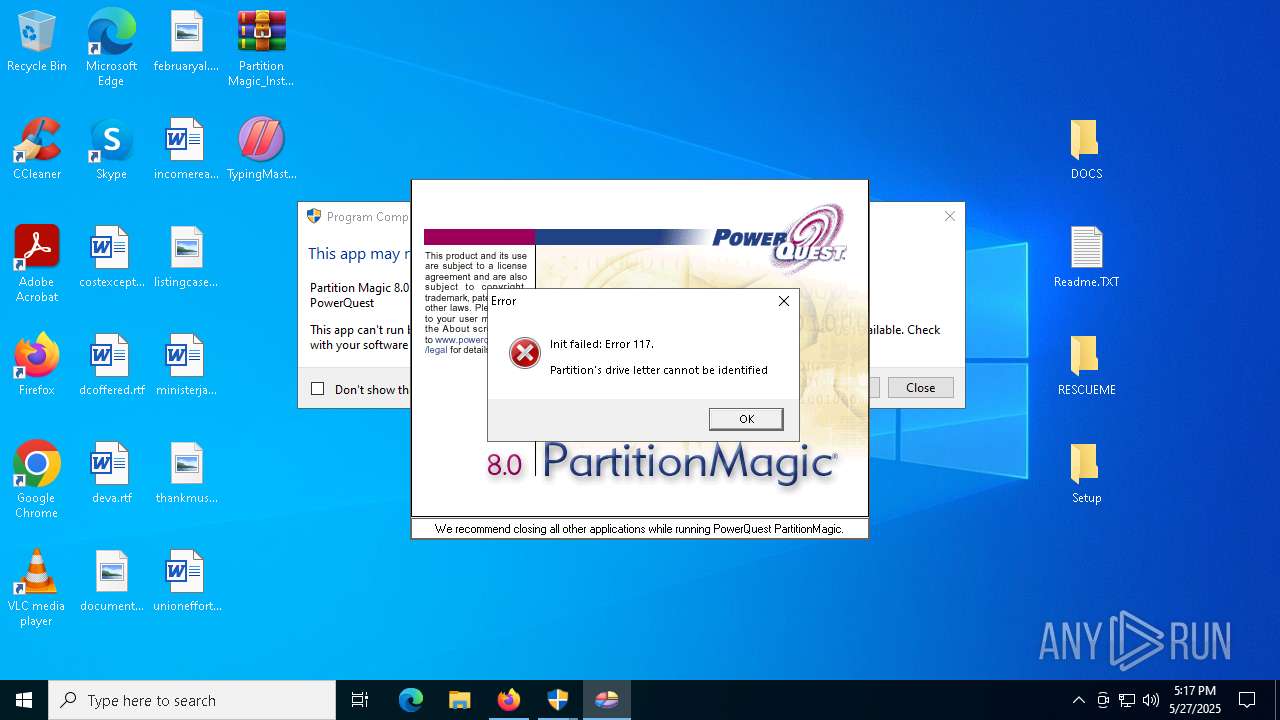Select the deva.rtf document icon

click(x=111, y=474)
